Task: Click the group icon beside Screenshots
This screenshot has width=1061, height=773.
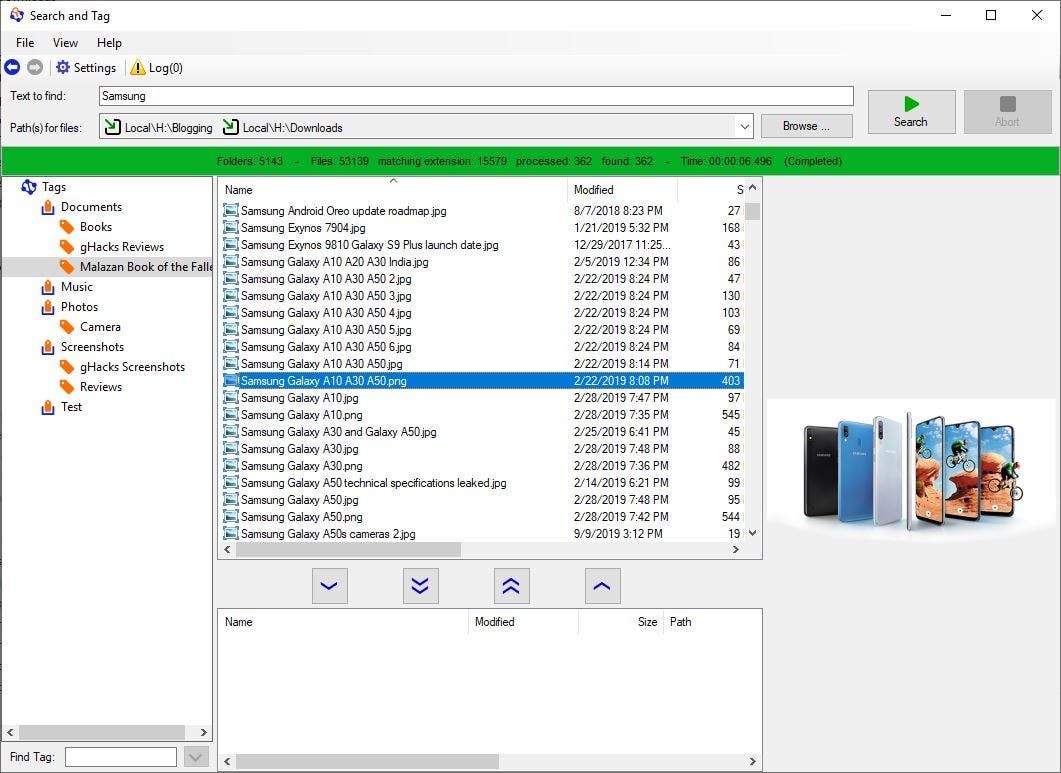Action: pos(47,347)
